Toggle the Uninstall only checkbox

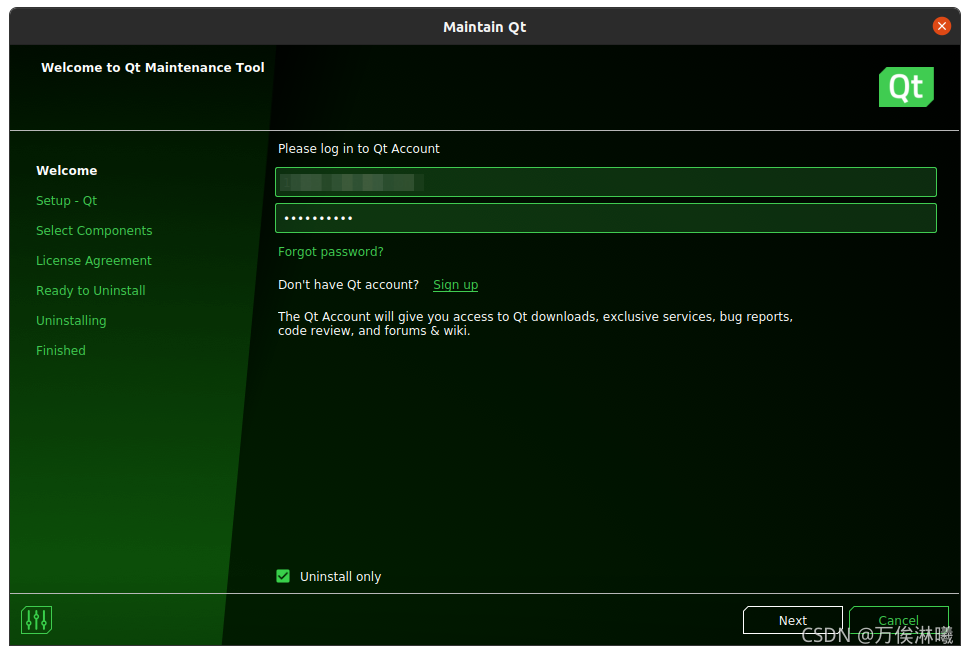click(283, 576)
